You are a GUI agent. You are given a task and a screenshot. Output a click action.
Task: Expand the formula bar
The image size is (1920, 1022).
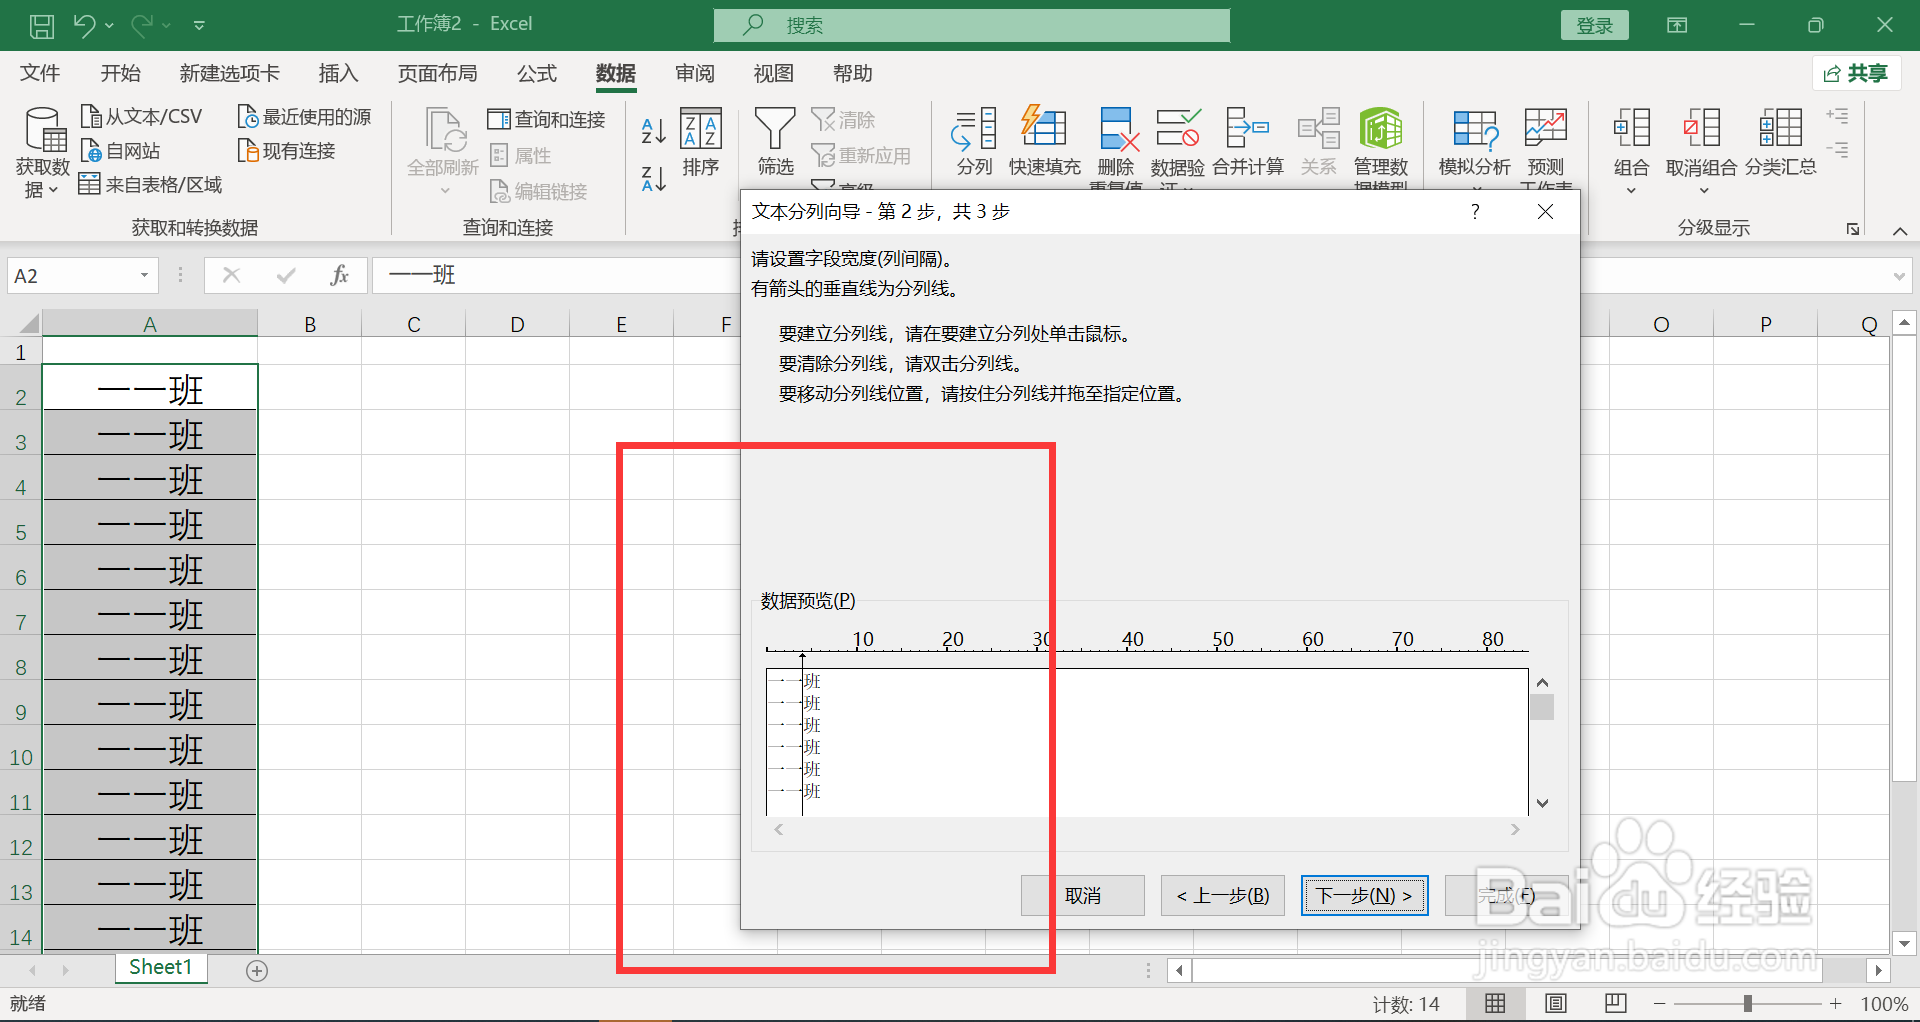(1900, 275)
